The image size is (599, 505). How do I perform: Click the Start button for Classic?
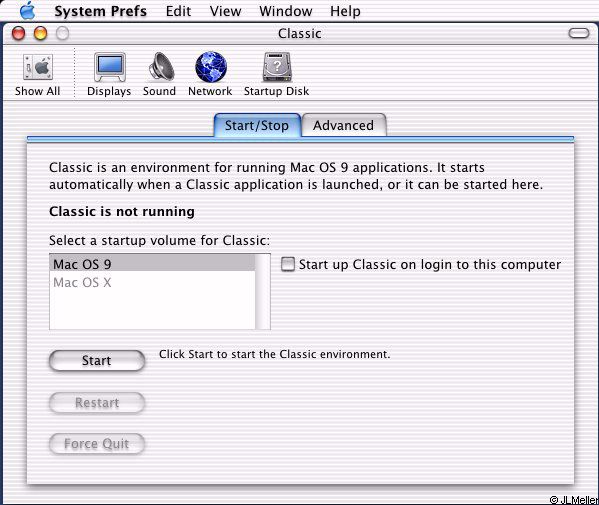pos(97,361)
